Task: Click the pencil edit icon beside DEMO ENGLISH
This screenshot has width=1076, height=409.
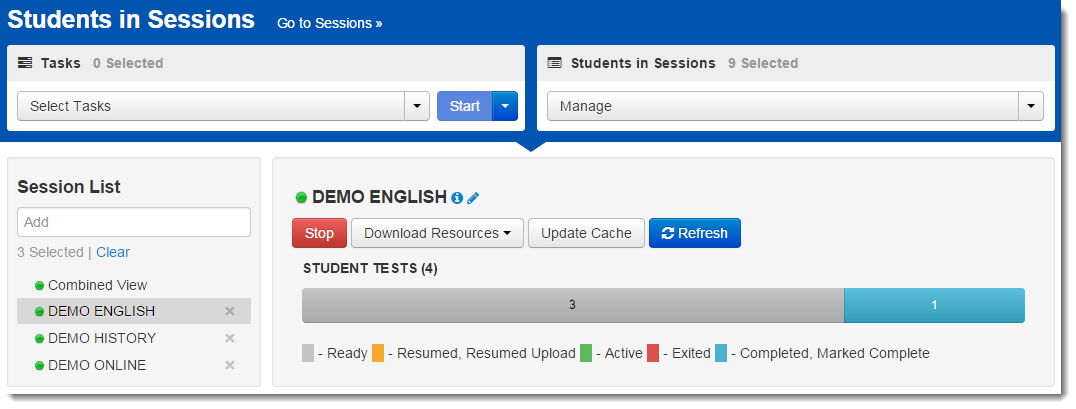Action: click(x=473, y=198)
